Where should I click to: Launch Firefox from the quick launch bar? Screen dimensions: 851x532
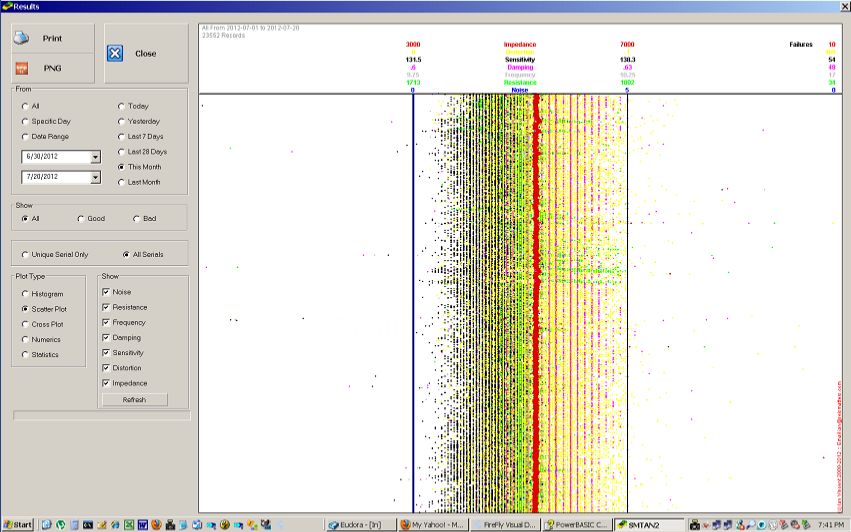pyautogui.click(x=156, y=525)
